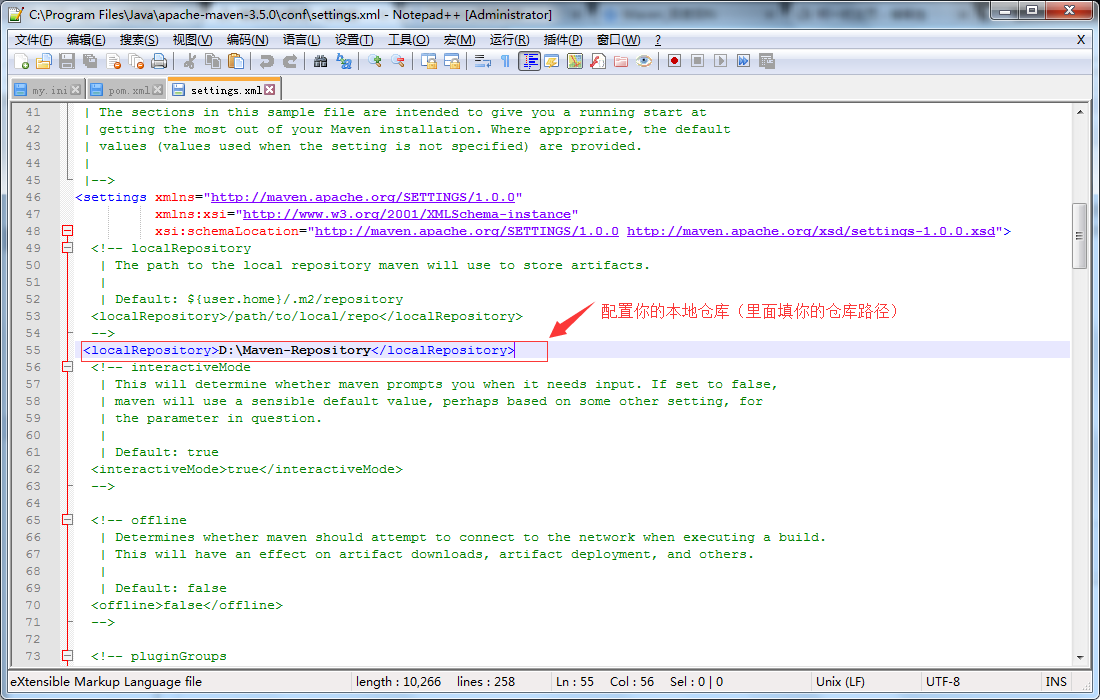Run macro multiple times
Screen dimensions: 1100x700
[744, 62]
